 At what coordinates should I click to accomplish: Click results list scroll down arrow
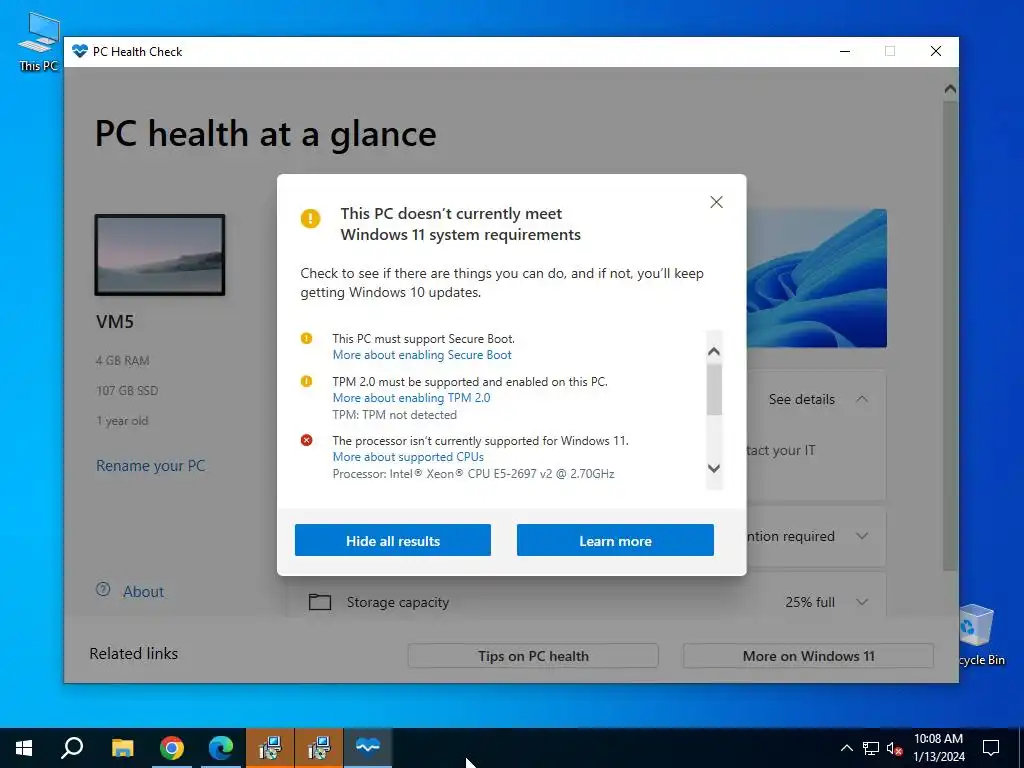pyautogui.click(x=714, y=468)
